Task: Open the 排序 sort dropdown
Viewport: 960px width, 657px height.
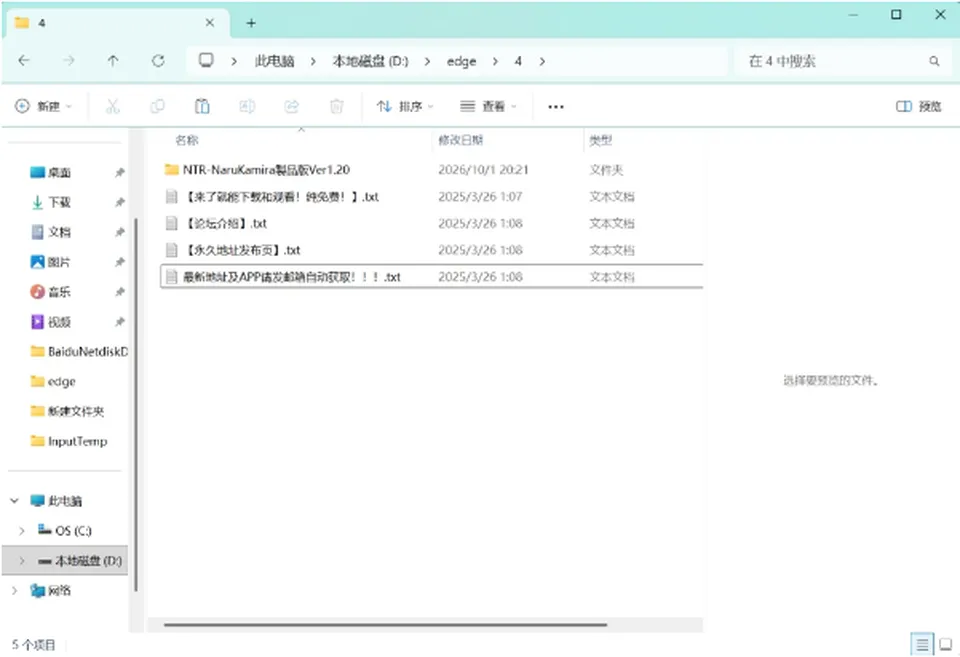Action: point(405,107)
